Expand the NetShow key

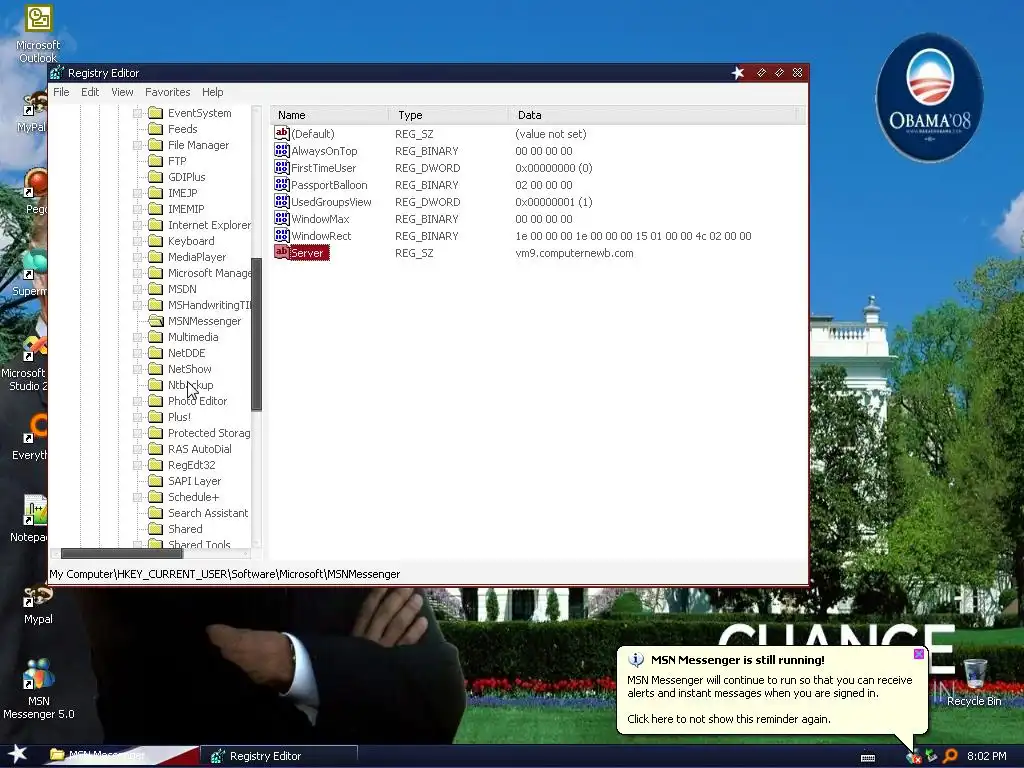pos(138,369)
